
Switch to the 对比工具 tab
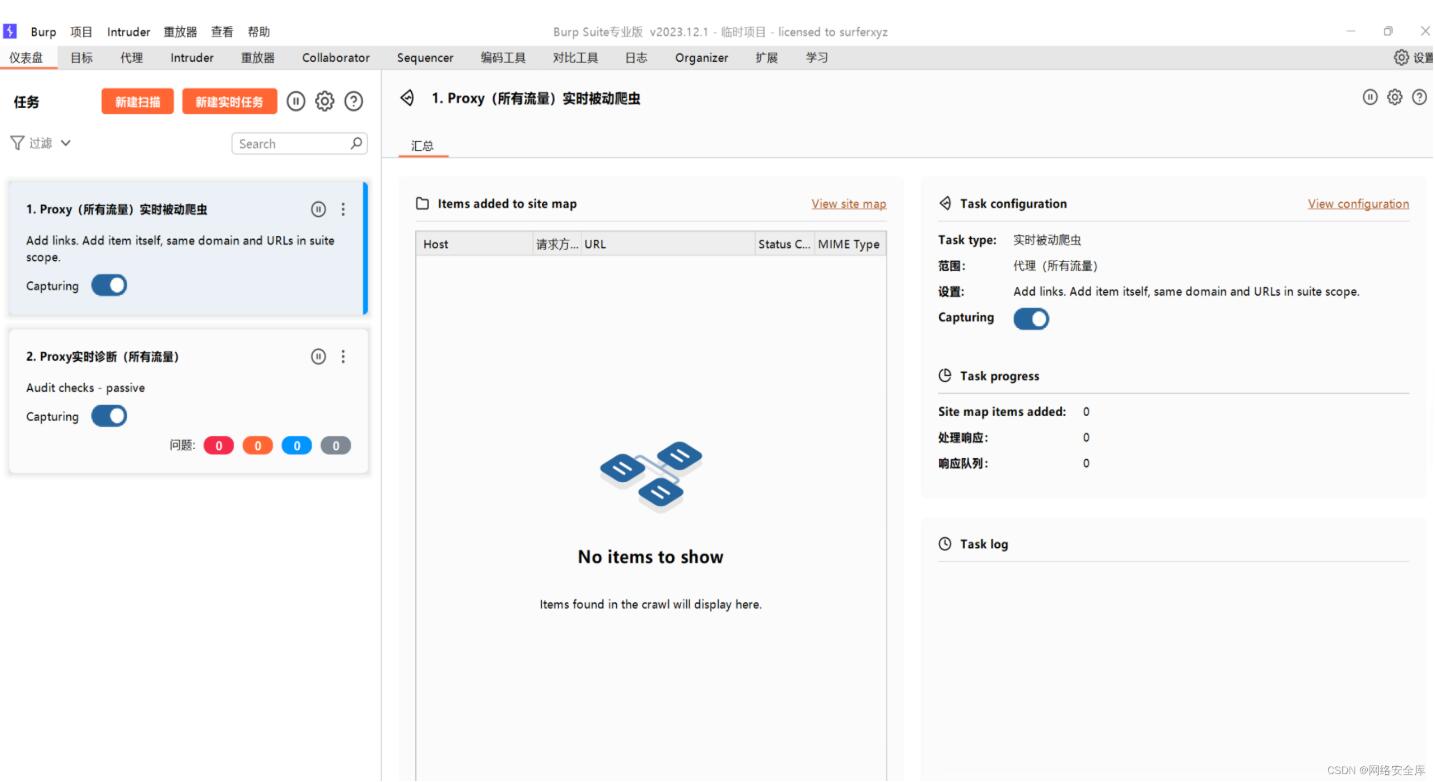pos(575,58)
